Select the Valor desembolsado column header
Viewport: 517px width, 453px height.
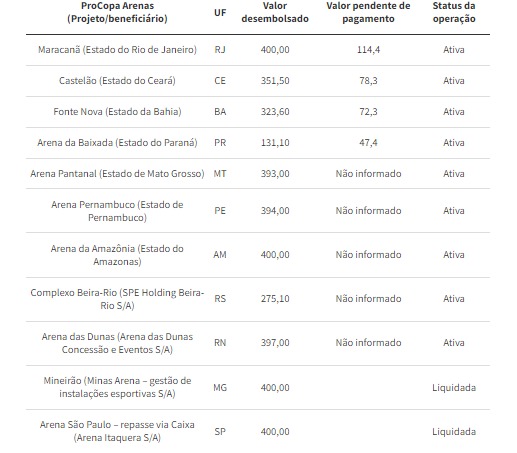tap(275, 12)
